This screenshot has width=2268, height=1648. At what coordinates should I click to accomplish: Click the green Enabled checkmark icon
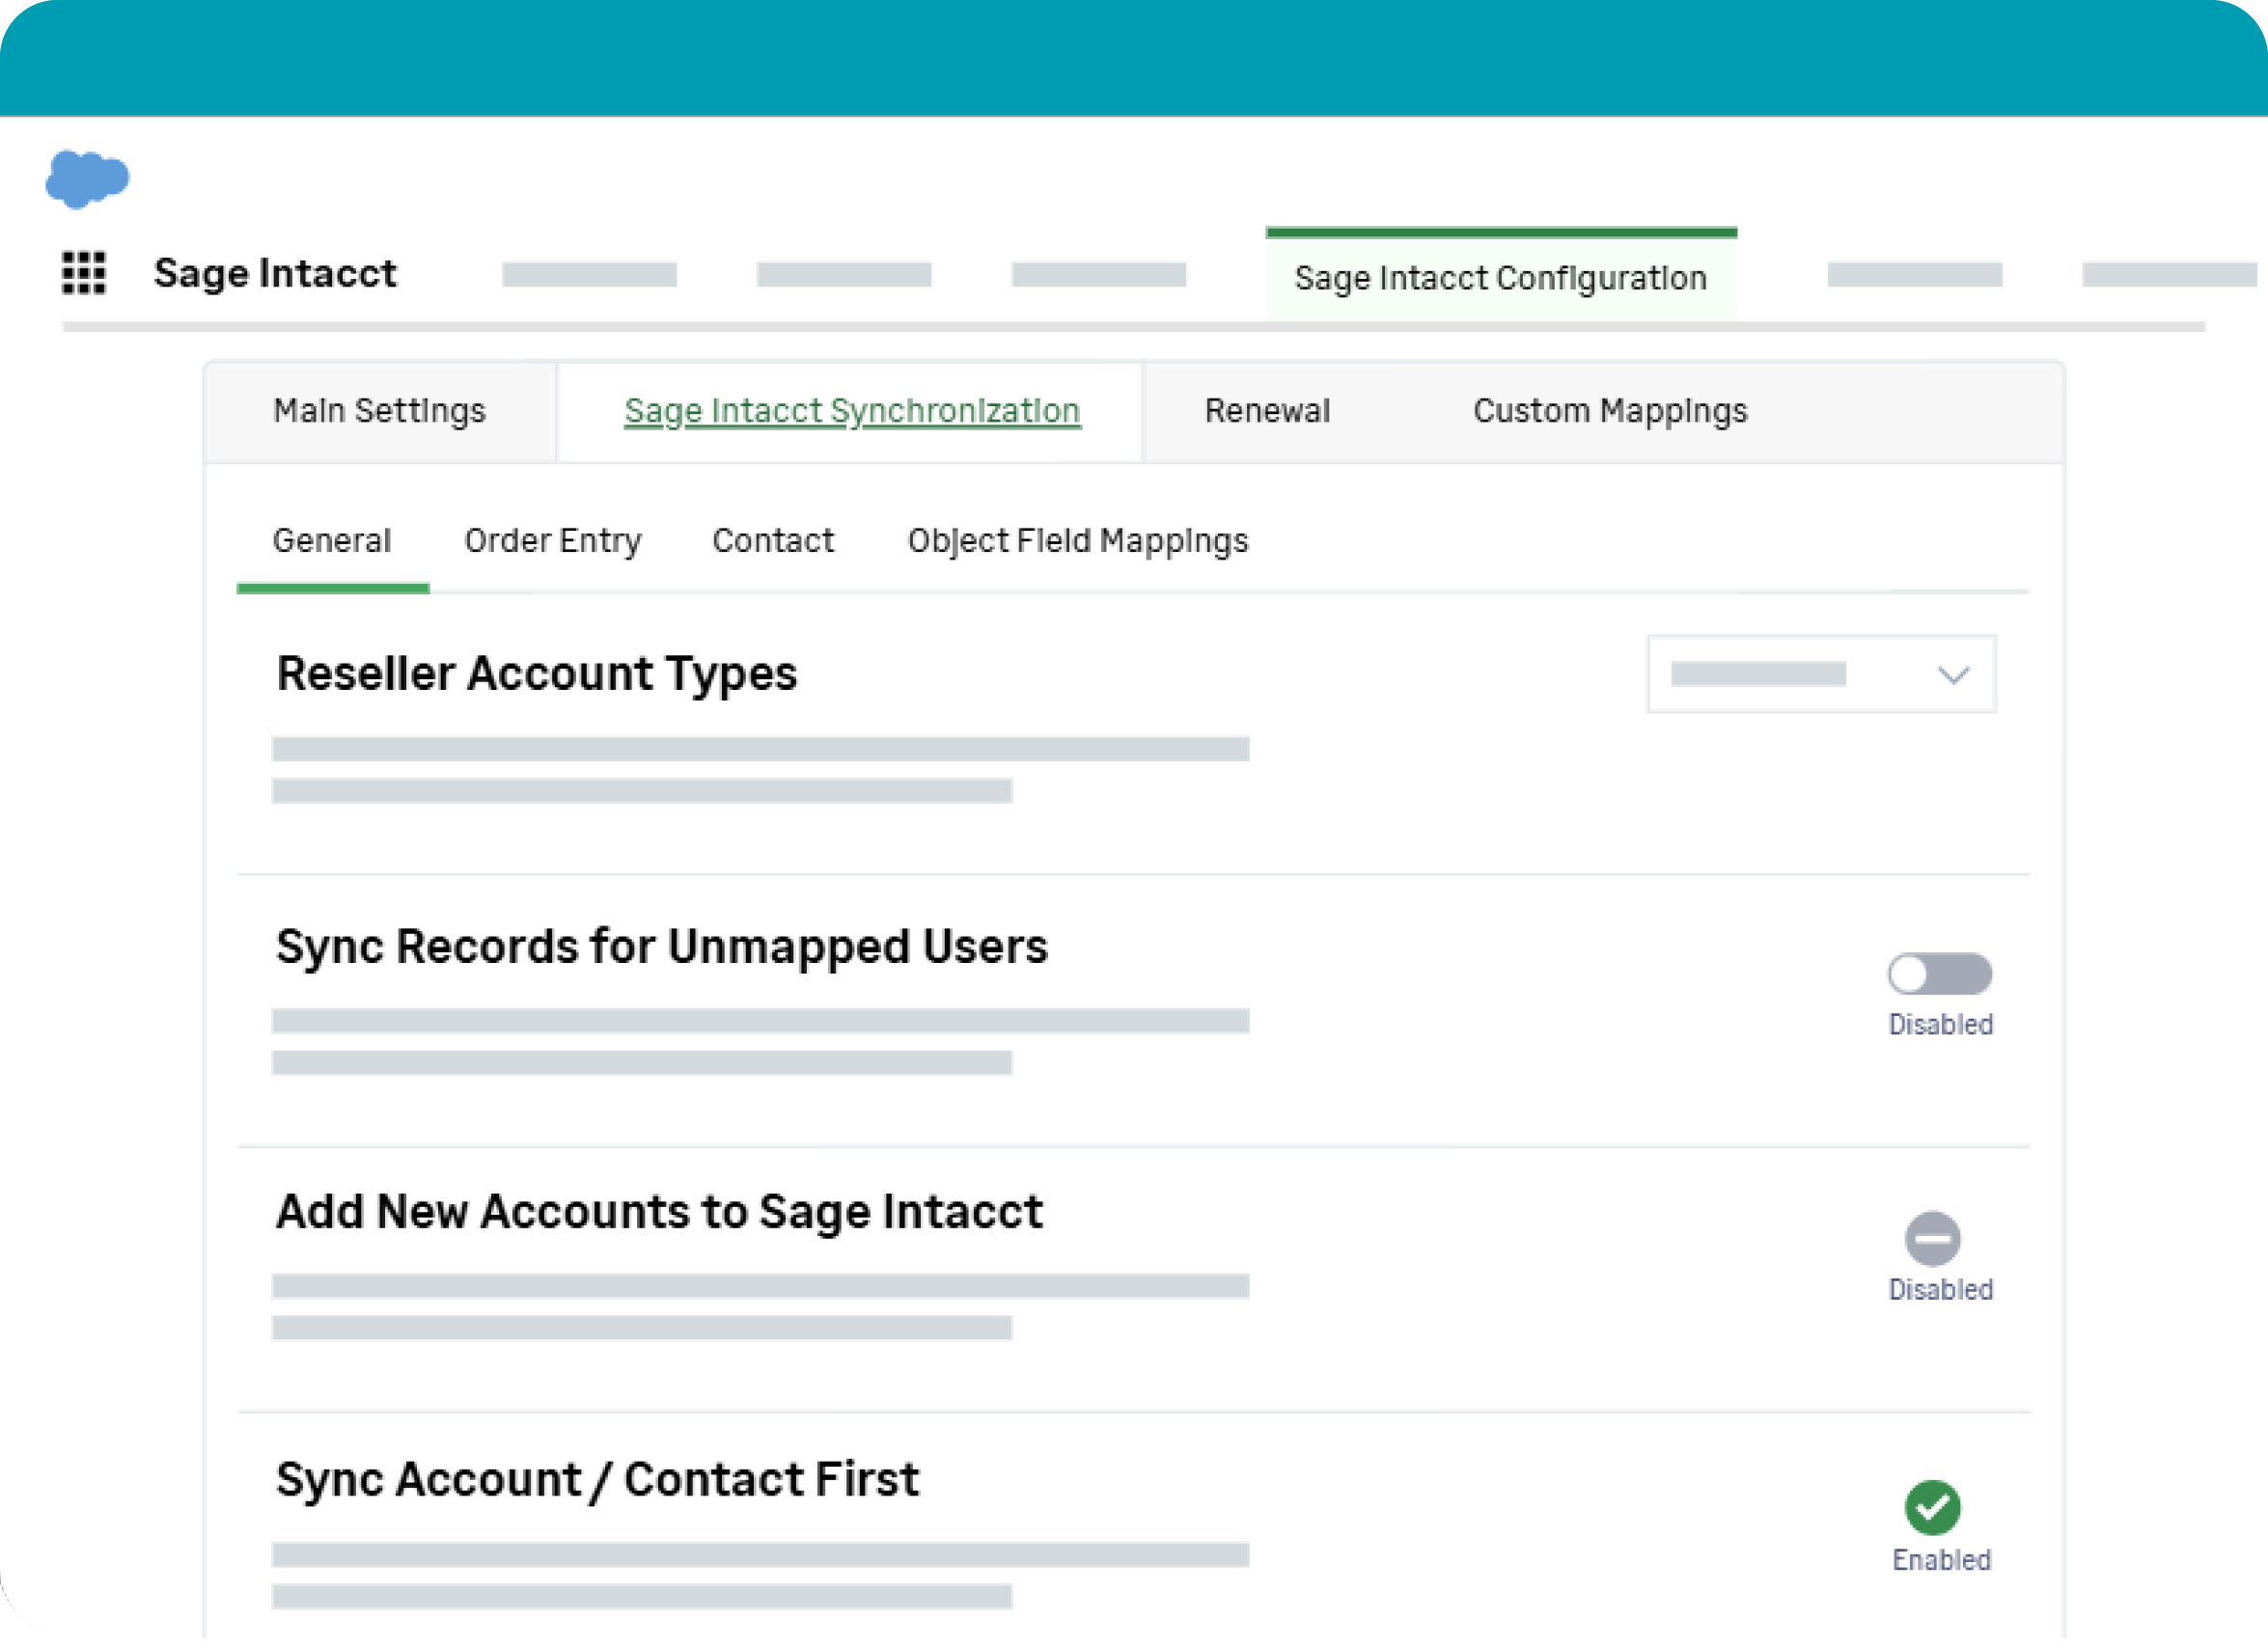click(x=1932, y=1507)
